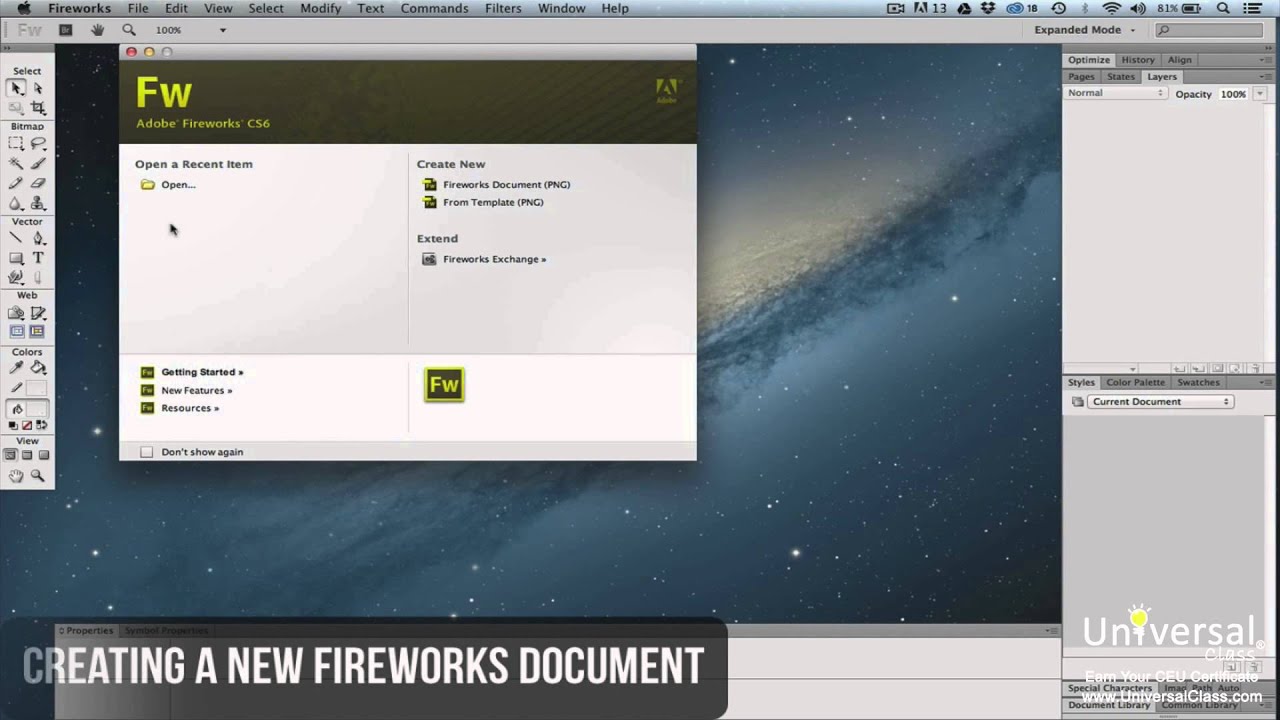Select the Rectangle vector tool
This screenshot has height=720, width=1280.
(x=17, y=257)
